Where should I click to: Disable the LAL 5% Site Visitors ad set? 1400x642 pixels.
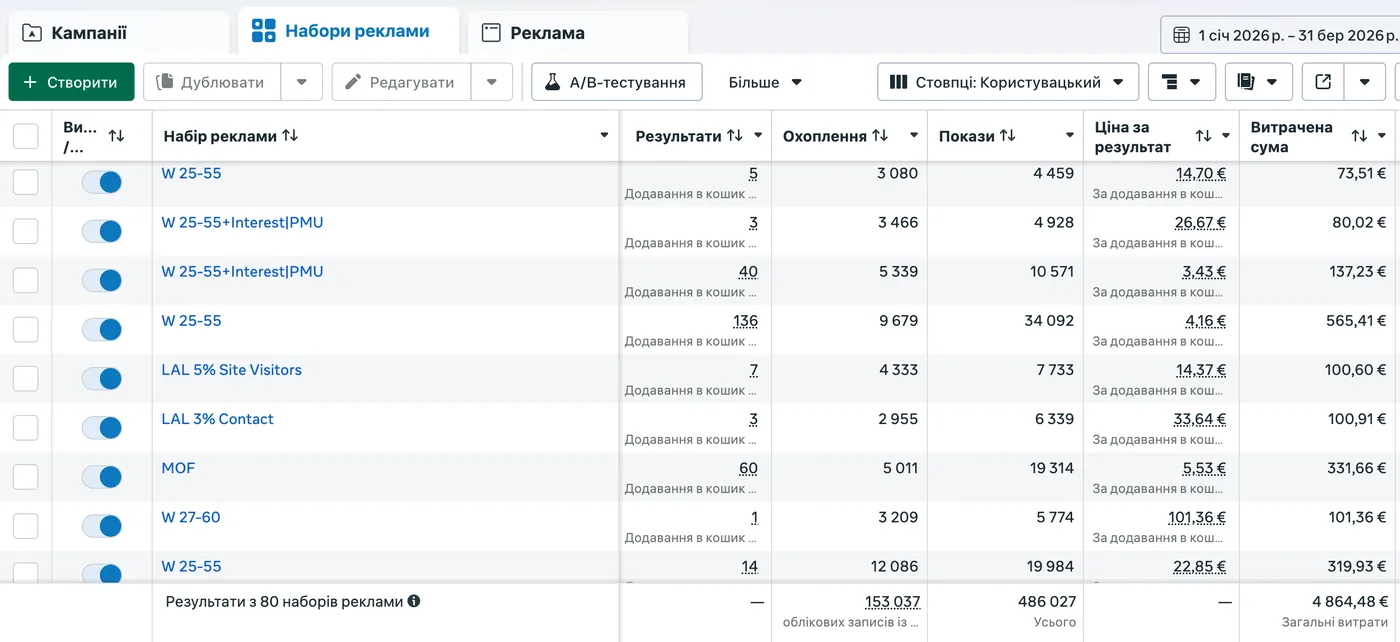coord(102,379)
